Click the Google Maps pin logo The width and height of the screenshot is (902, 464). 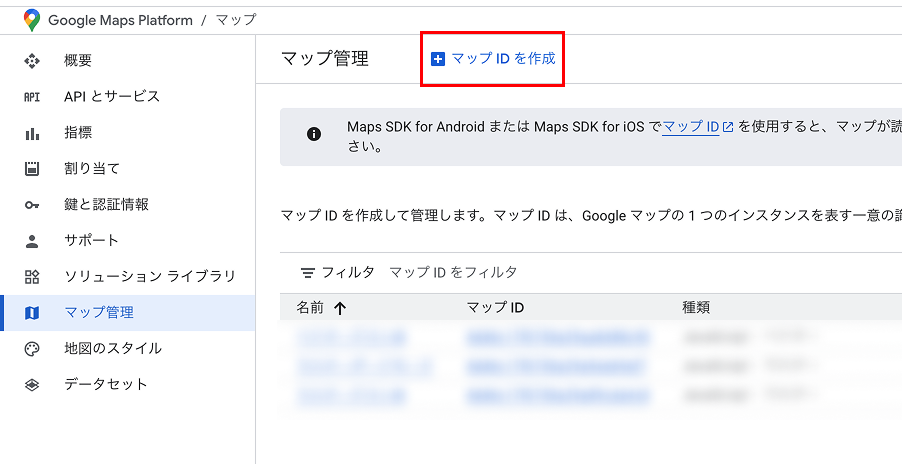click(x=32, y=20)
